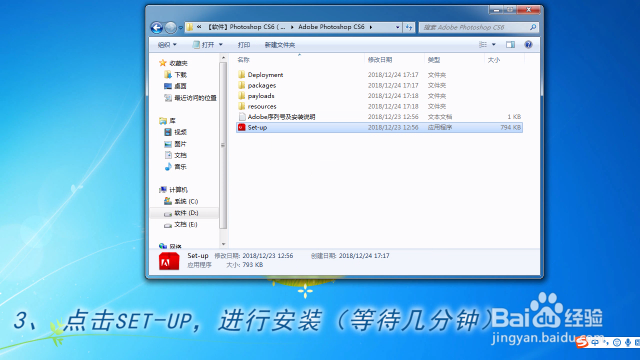
Task: Click the Adobe Photoshop CS6 breadcrumb
Action: 331,27
